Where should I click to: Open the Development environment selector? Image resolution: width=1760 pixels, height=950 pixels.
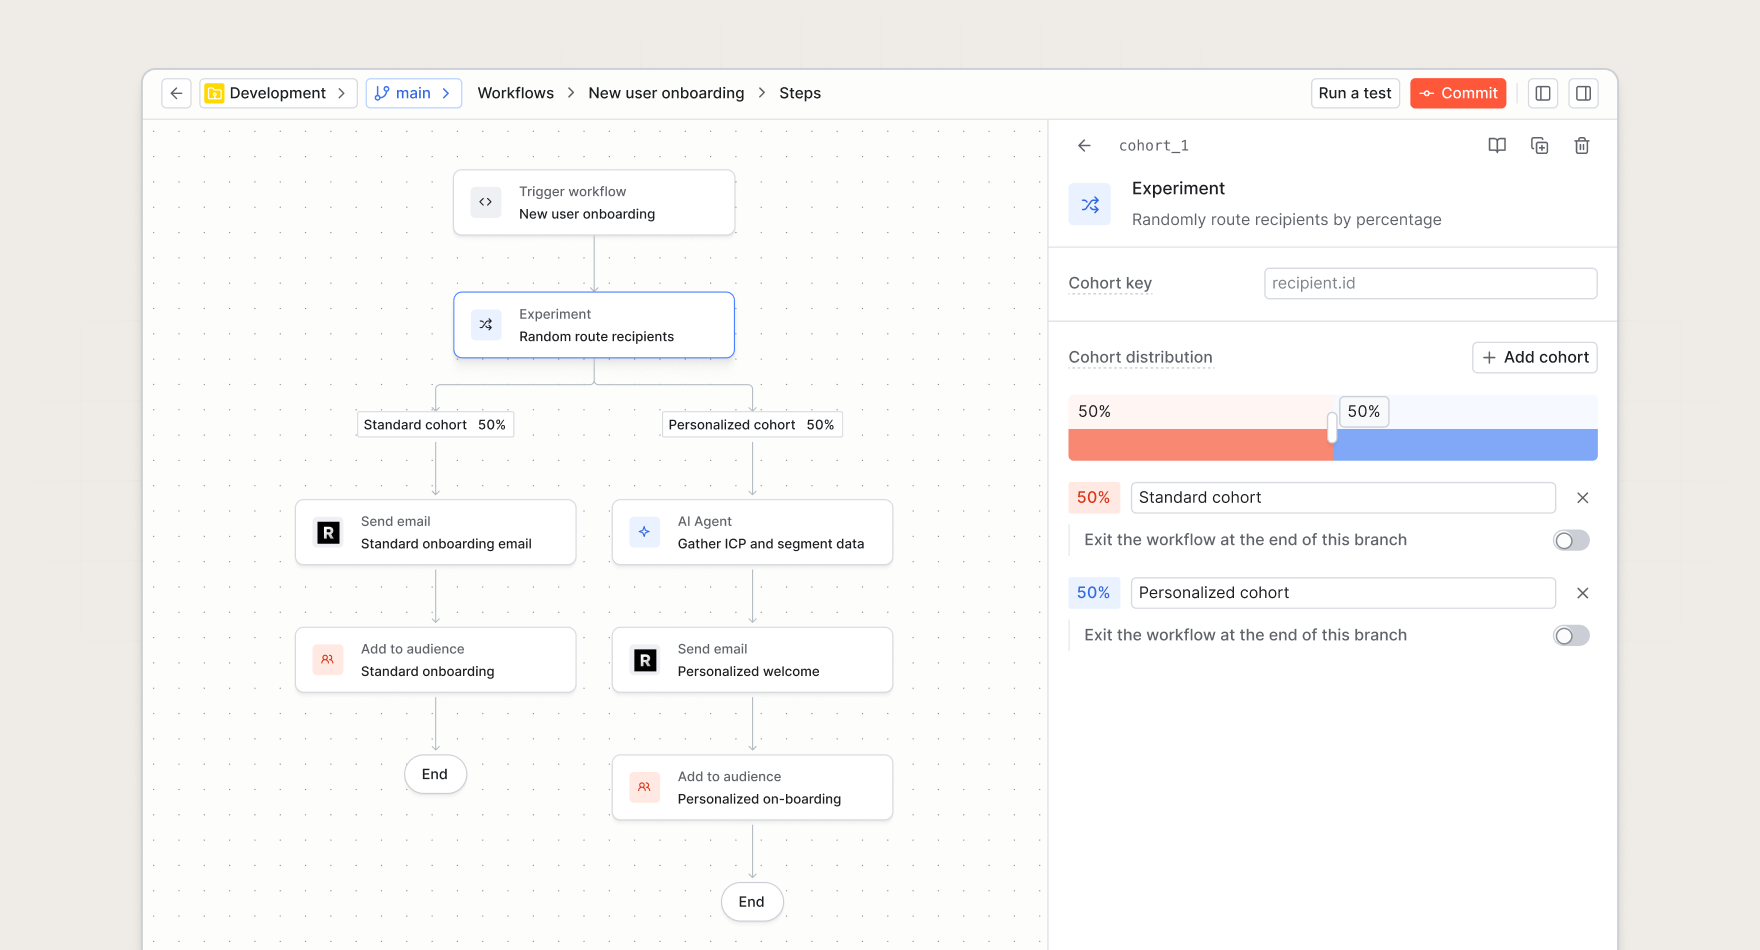pos(278,93)
